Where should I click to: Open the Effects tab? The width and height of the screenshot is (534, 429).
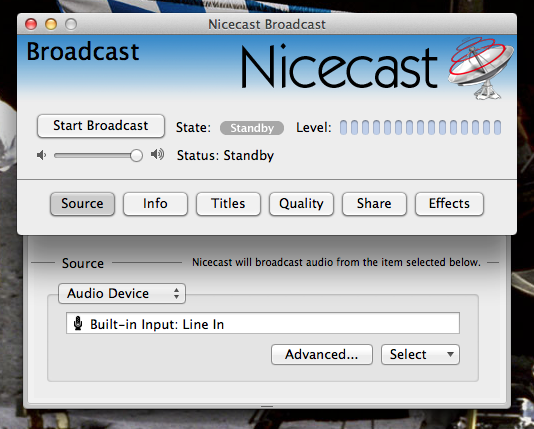point(449,204)
